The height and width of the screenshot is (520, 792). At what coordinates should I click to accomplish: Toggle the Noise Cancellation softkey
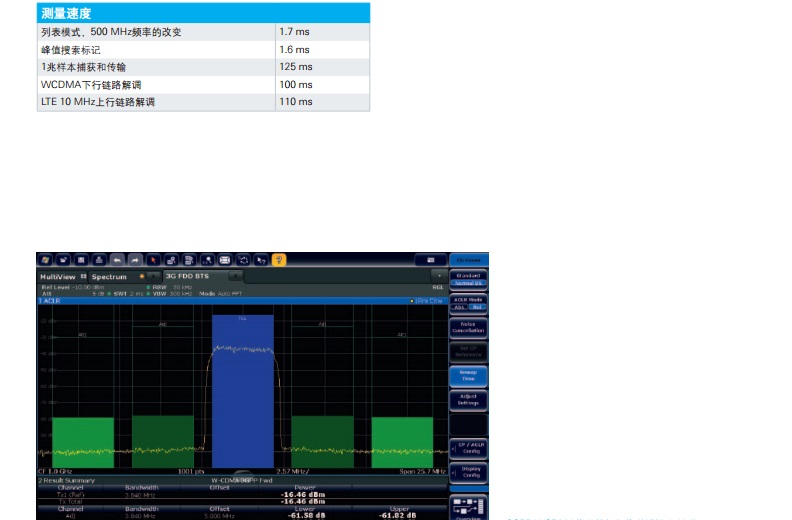click(x=468, y=327)
